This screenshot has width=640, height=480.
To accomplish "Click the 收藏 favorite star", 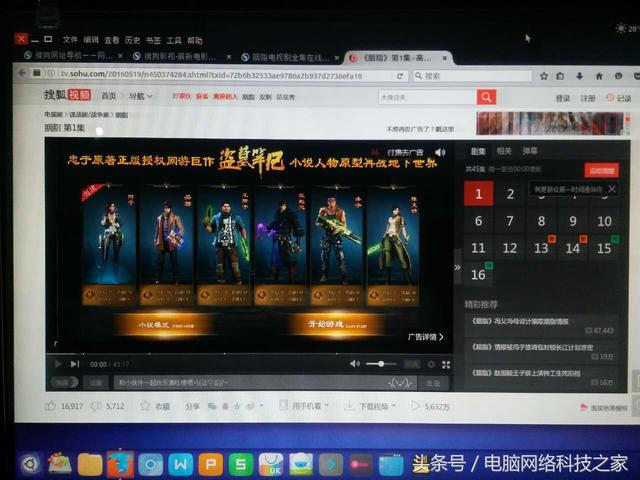I will (x=155, y=406).
